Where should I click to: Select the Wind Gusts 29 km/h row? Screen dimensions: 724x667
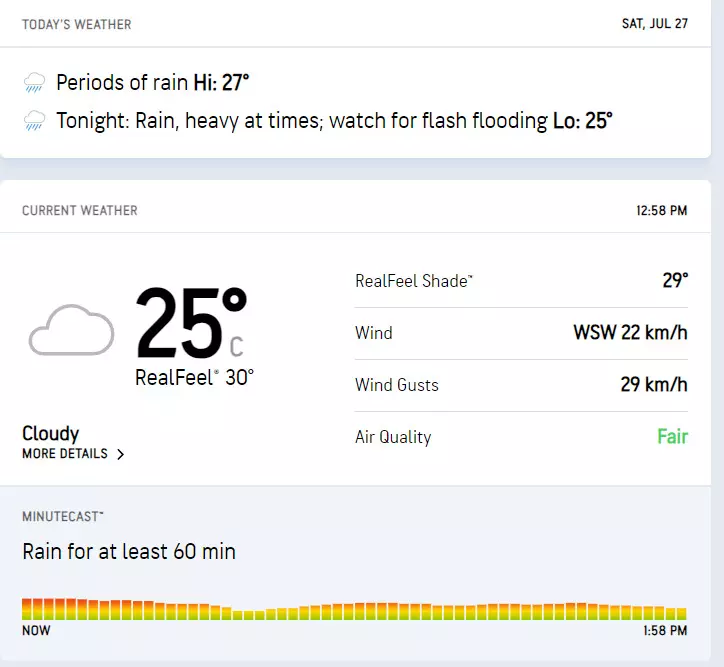pyautogui.click(x=521, y=385)
